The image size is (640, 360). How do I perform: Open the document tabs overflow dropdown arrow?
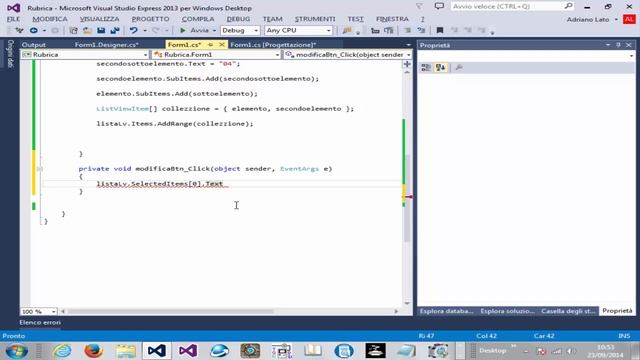click(x=408, y=45)
